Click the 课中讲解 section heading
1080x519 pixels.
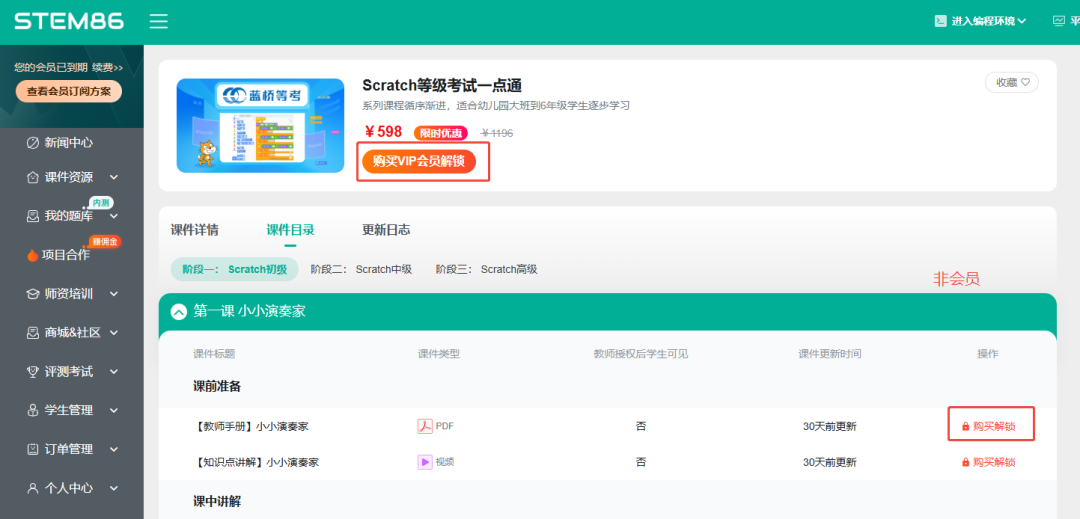tap(217, 501)
